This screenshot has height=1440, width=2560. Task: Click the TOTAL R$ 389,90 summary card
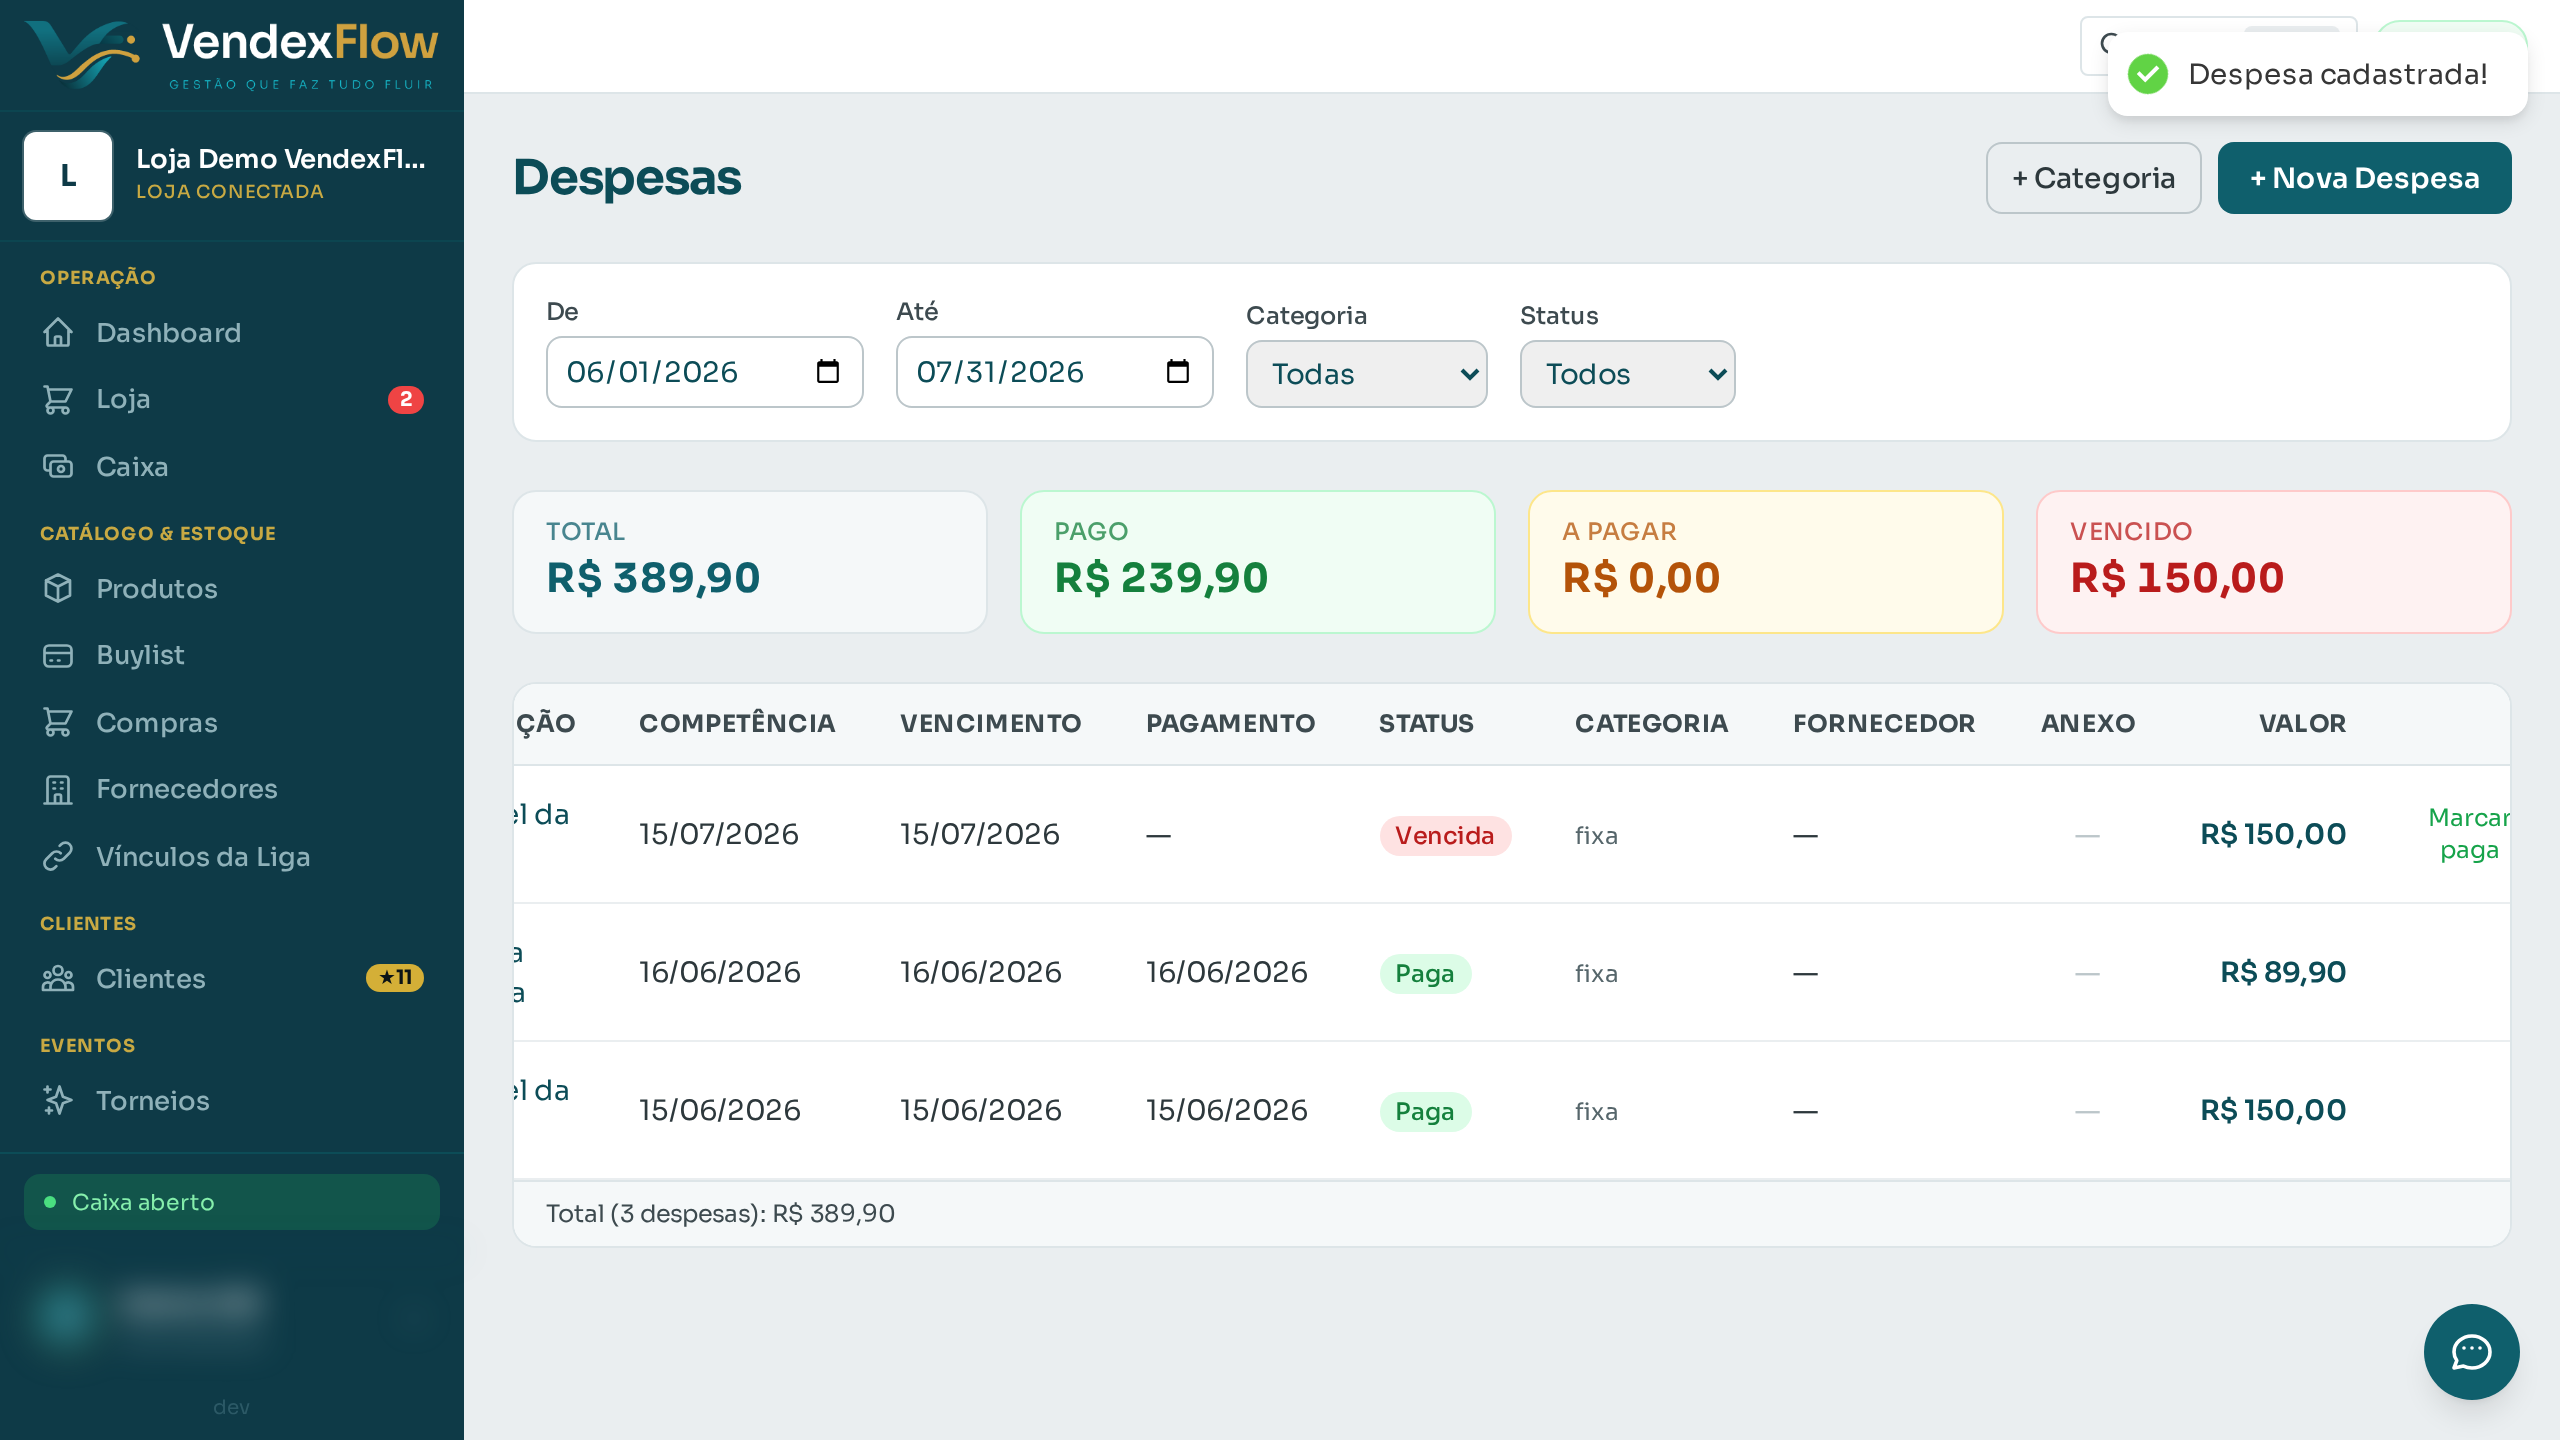click(750, 562)
